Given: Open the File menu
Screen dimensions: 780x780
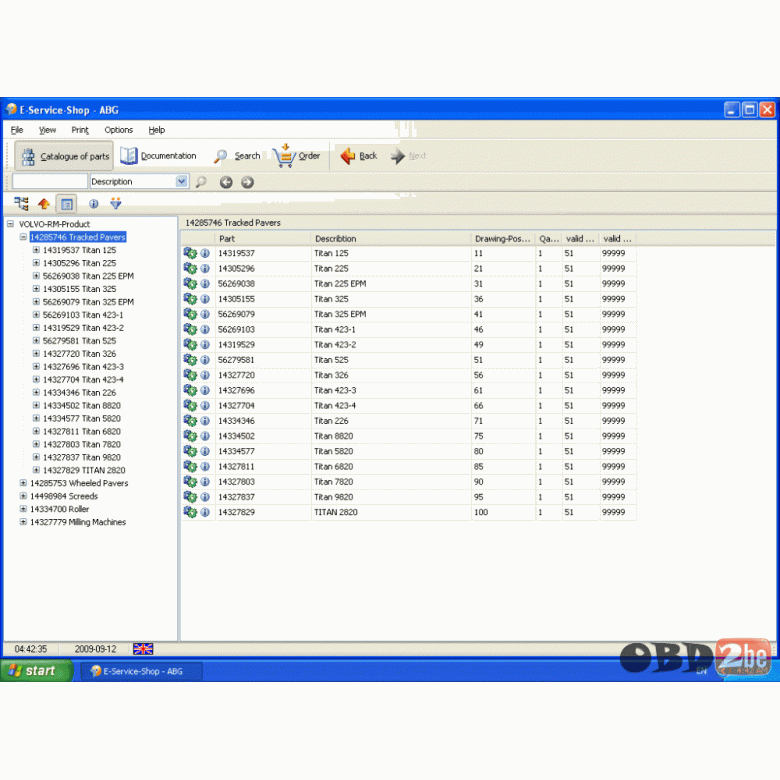Looking at the screenshot, I should tap(17, 130).
